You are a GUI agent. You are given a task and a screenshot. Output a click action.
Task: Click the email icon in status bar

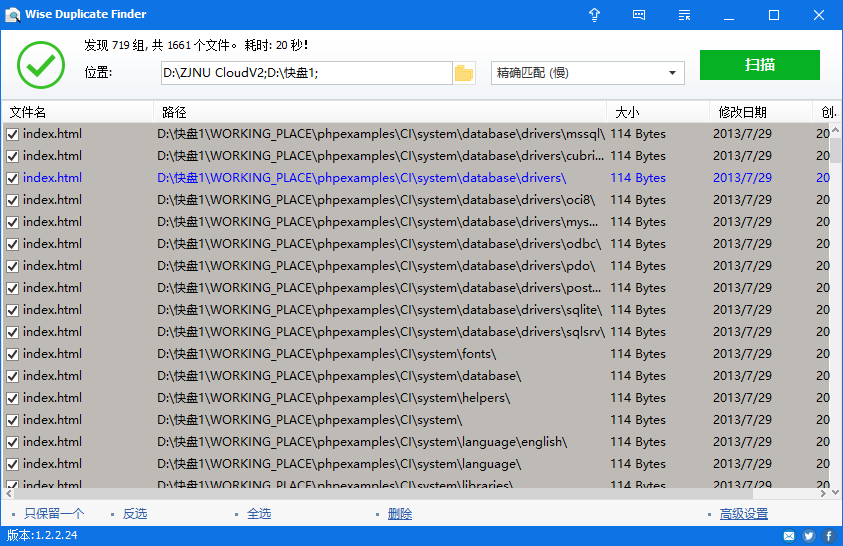tap(789, 535)
